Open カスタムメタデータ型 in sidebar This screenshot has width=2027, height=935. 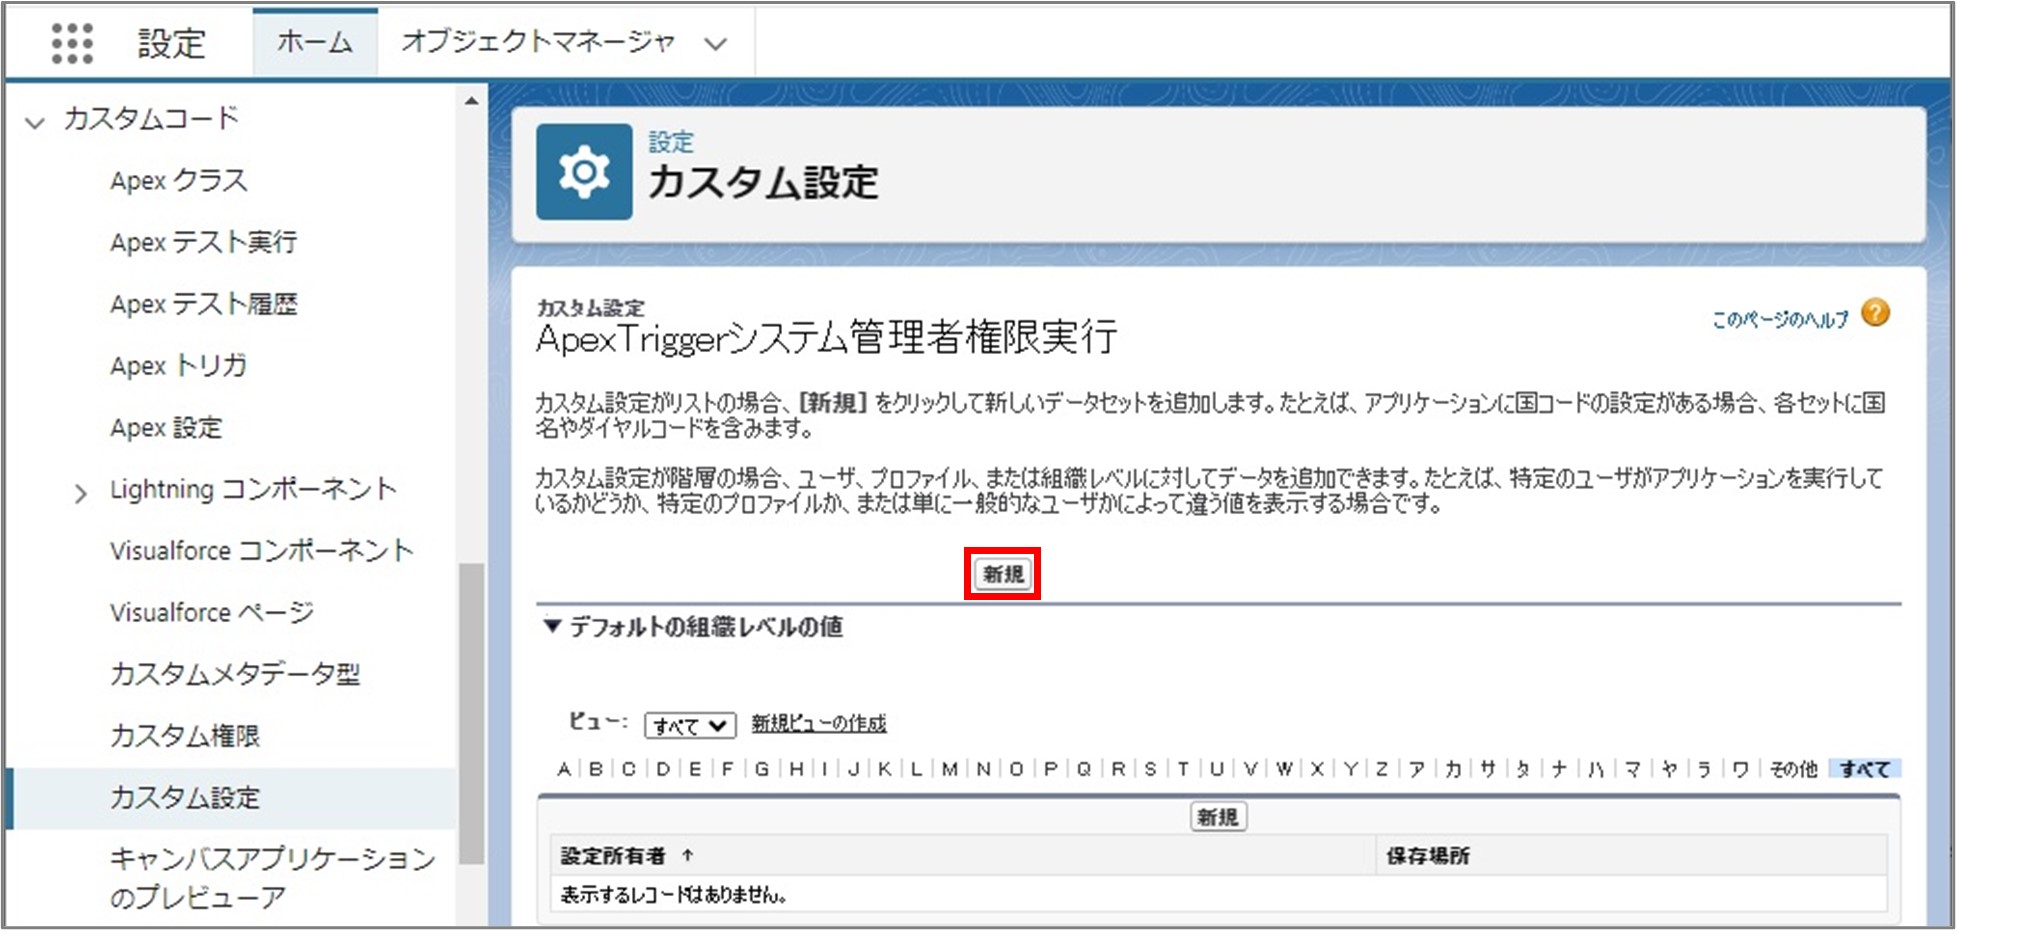click(x=235, y=674)
